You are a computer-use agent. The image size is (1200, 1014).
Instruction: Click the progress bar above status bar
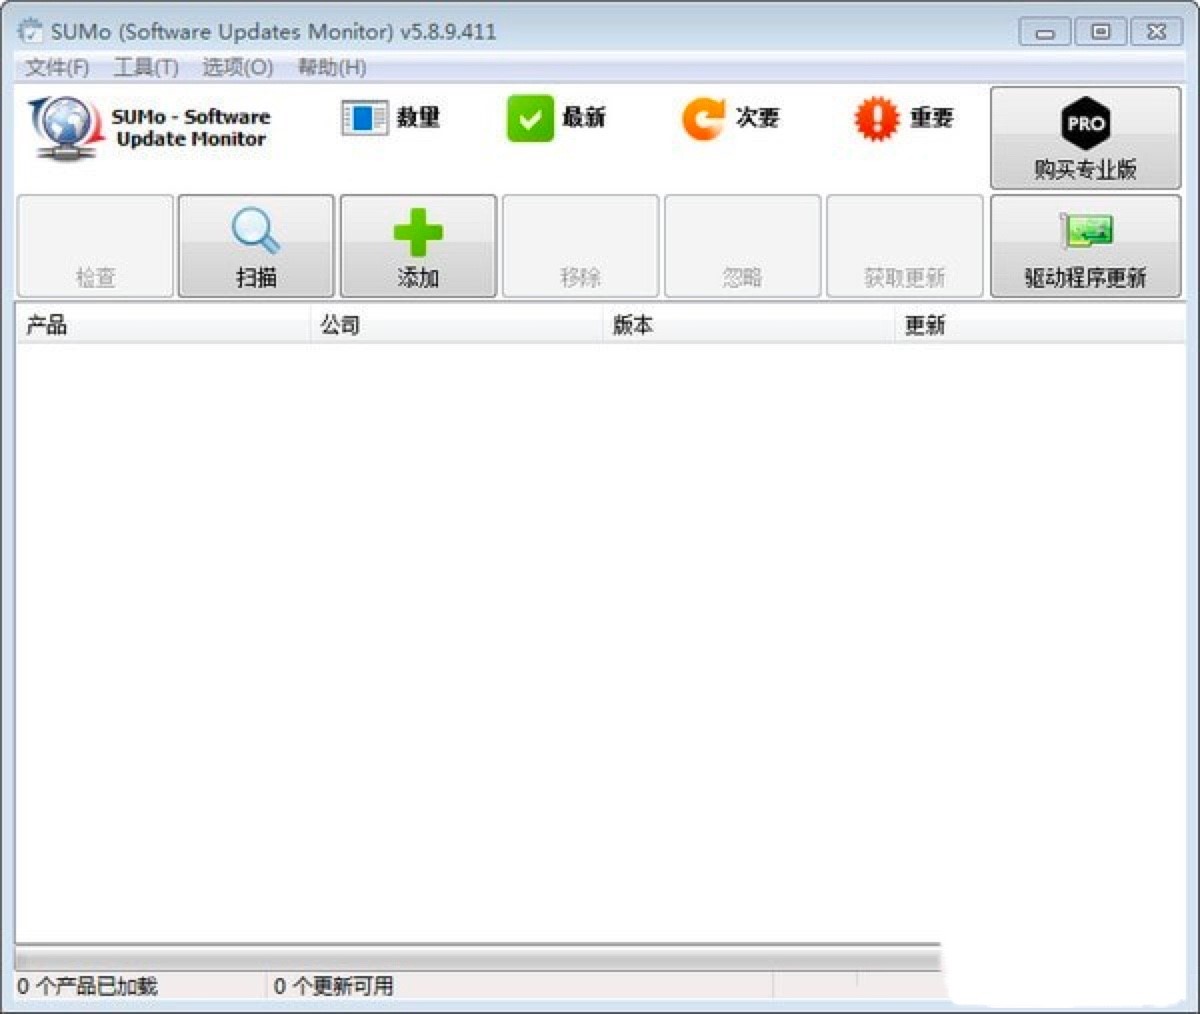click(477, 958)
